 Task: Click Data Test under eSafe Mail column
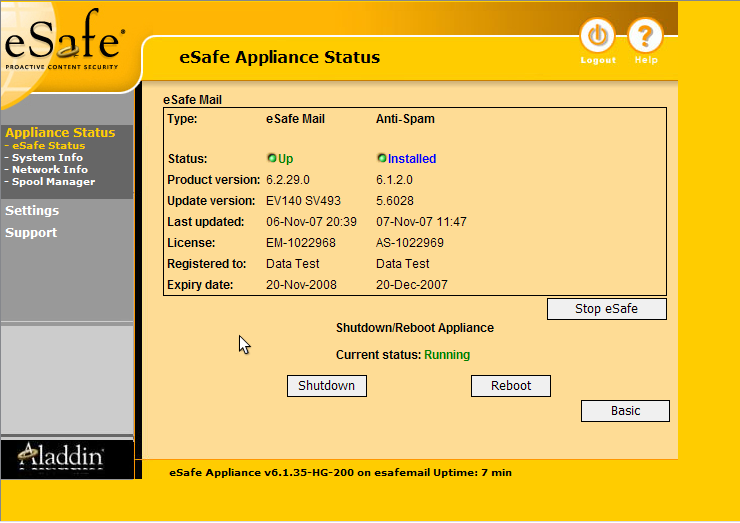tap(293, 263)
